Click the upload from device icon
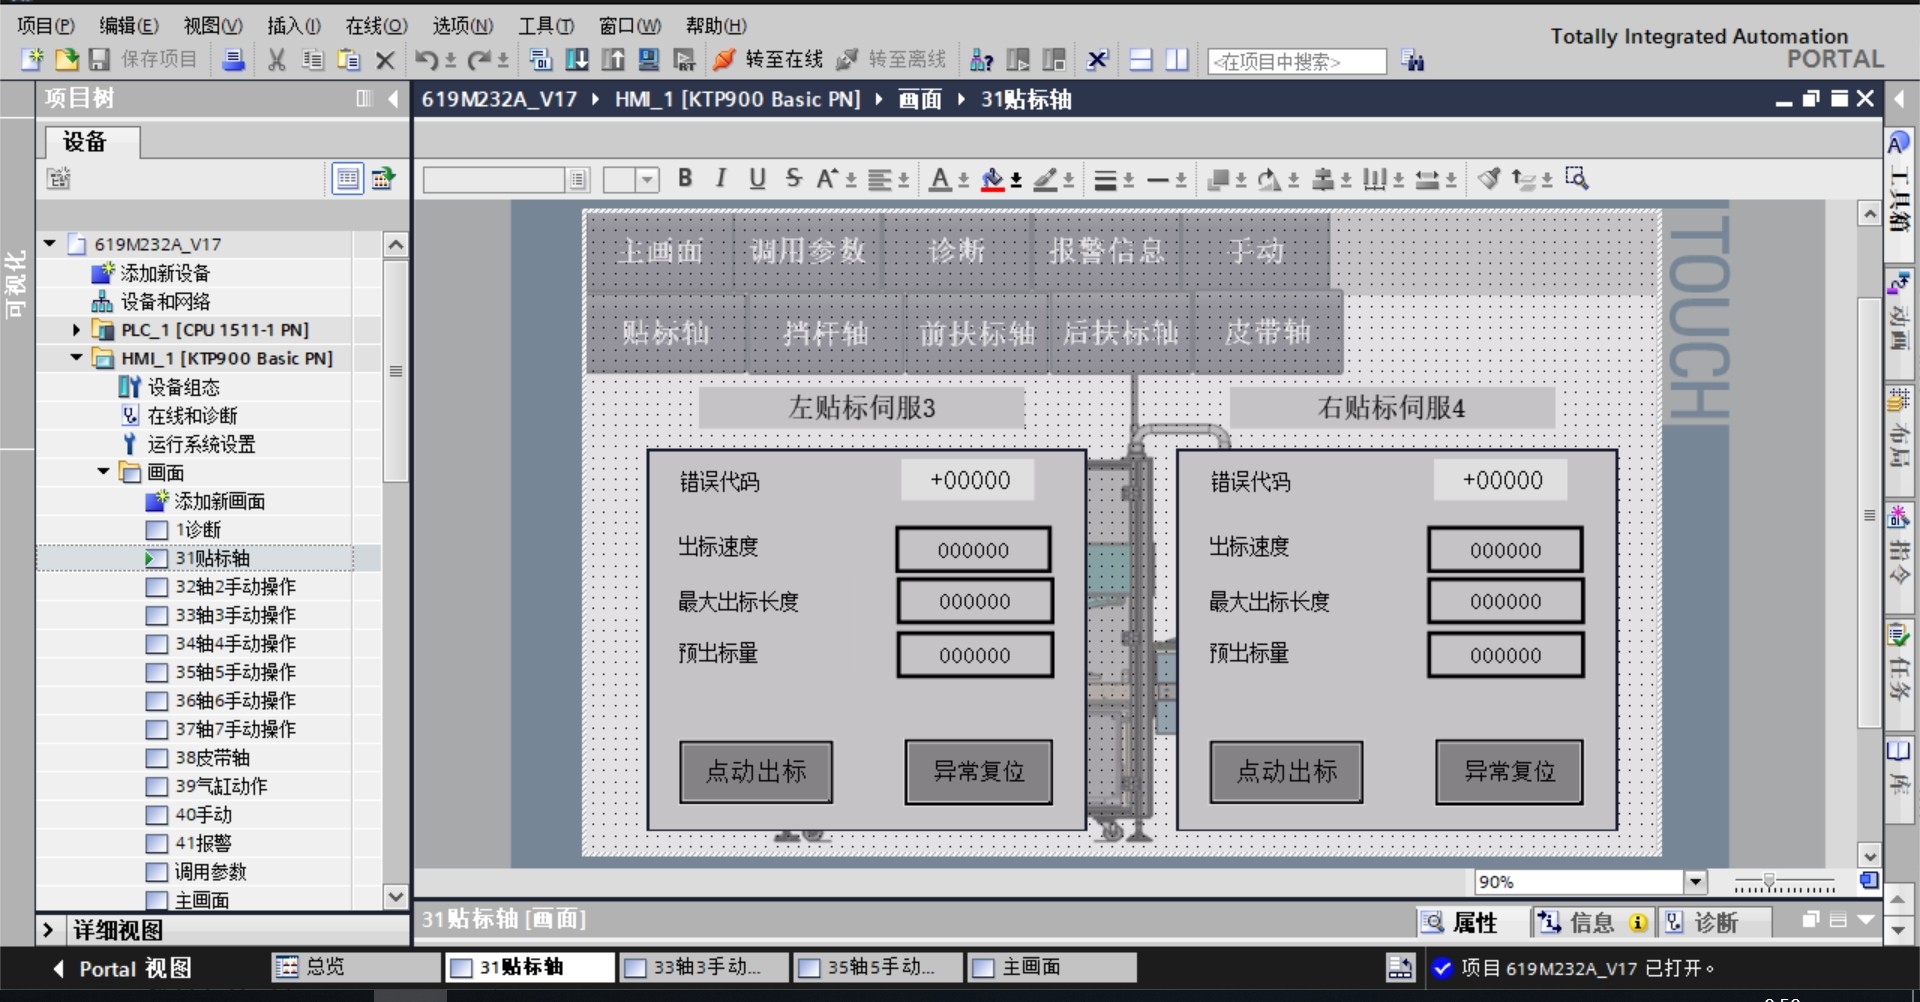The width and height of the screenshot is (1920, 1002). click(x=613, y=60)
